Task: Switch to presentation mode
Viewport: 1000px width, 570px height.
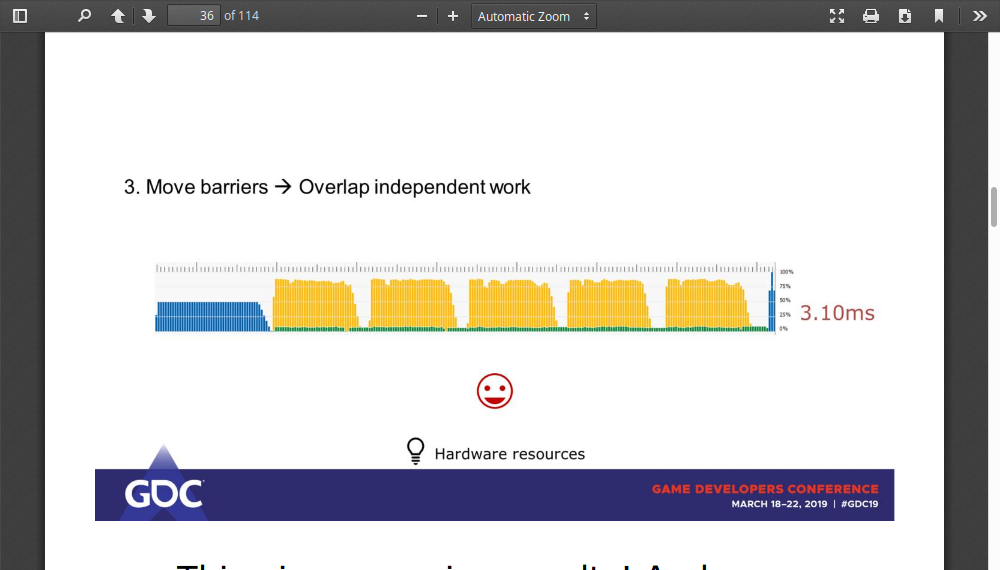Action: [837, 16]
